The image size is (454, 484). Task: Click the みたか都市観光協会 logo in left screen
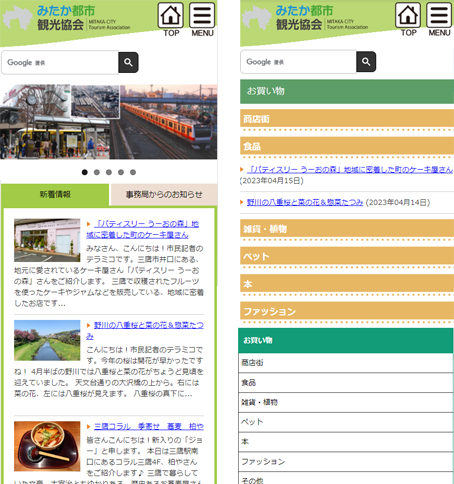click(67, 18)
